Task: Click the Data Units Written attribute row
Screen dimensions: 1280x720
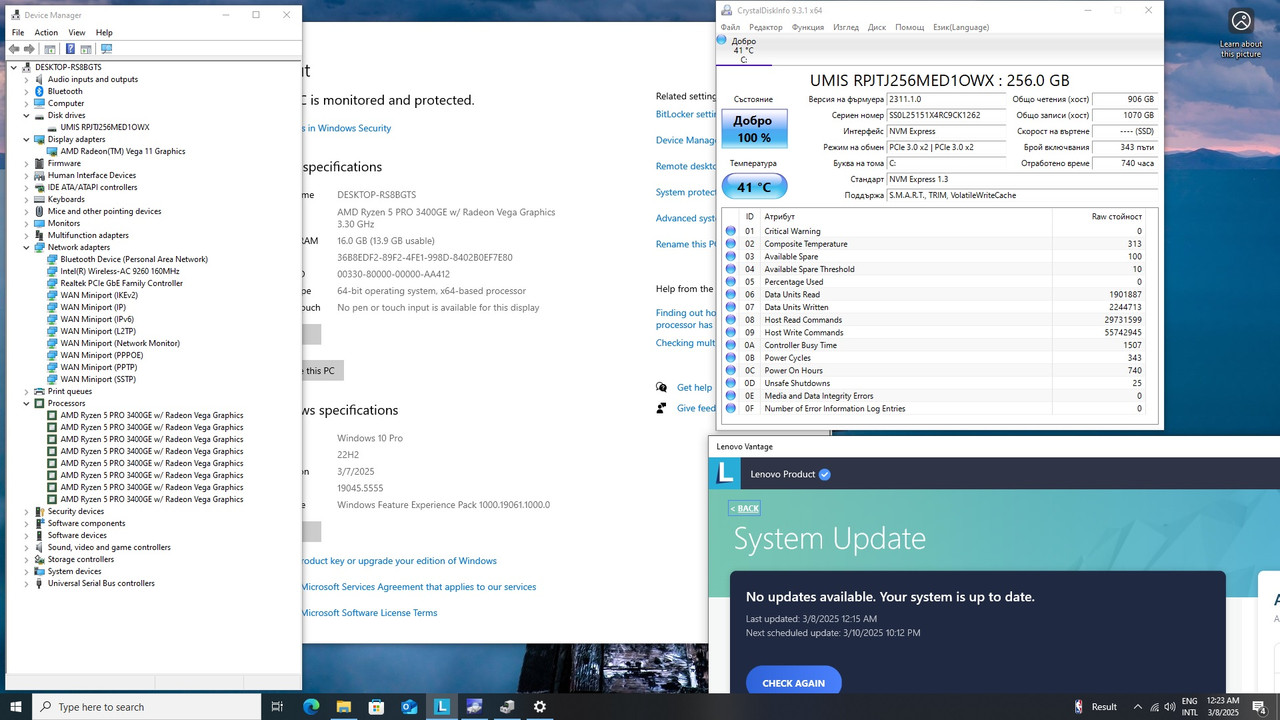Action: [940, 307]
